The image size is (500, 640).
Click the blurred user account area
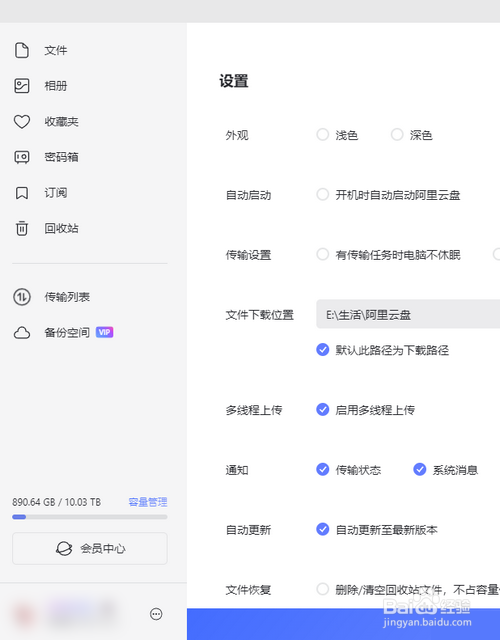pyautogui.click(x=63, y=613)
